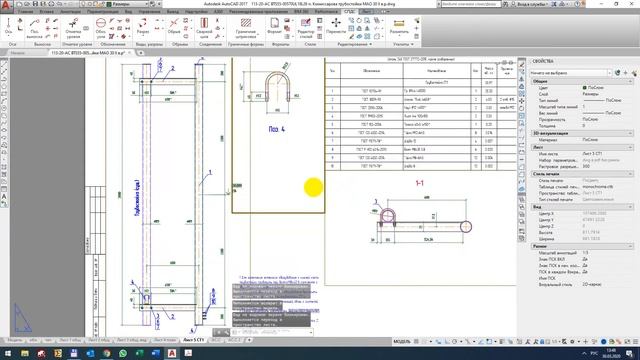Switch to the Главная ribbon tab

25,12
